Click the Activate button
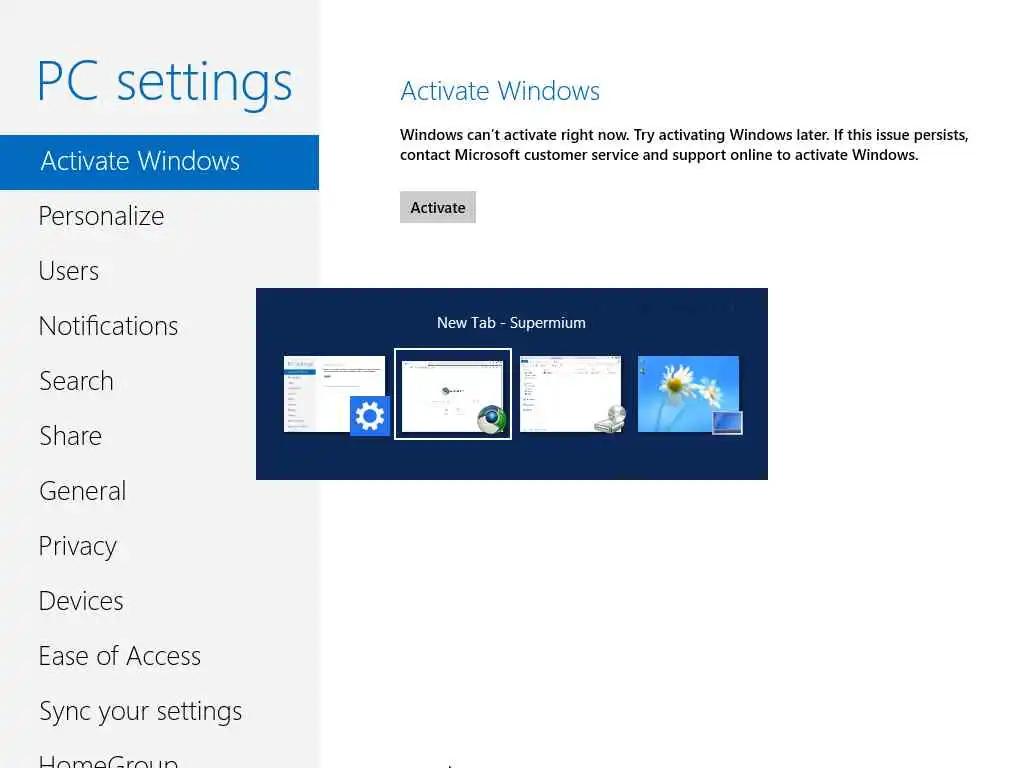Viewport: 1024px width, 768px height. 438,207
